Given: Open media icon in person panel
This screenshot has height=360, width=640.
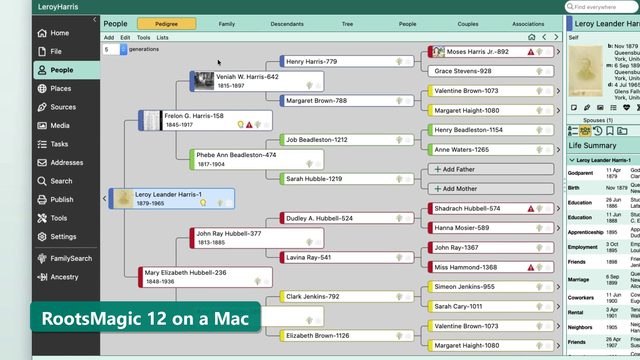Looking at the screenshot, I should coord(600,108).
